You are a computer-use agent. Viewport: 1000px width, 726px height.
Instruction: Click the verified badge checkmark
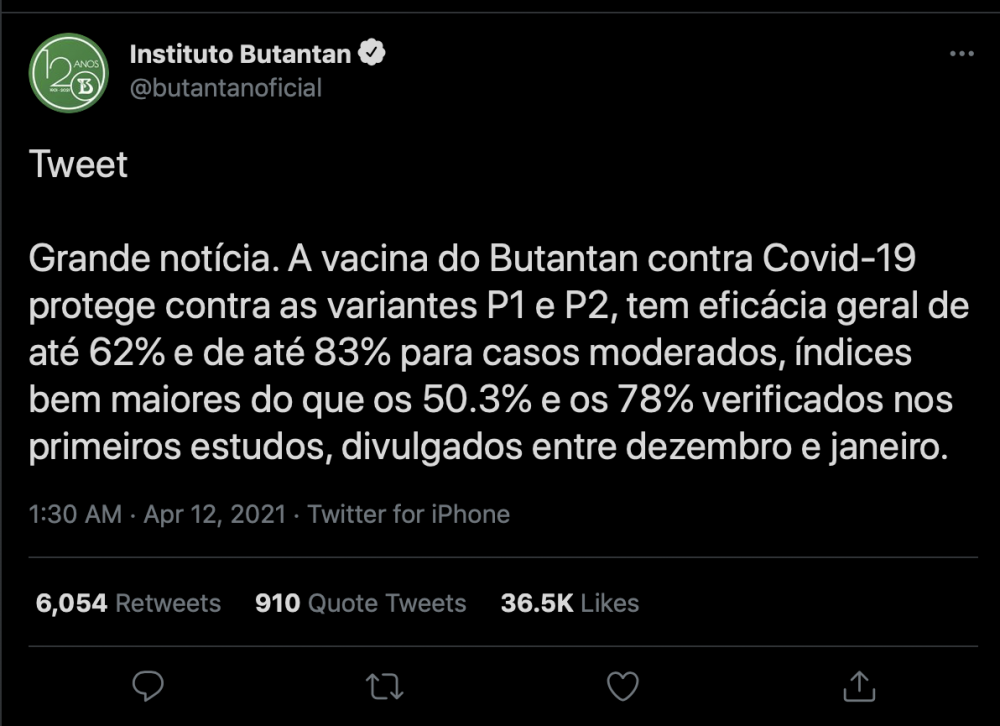(x=372, y=53)
